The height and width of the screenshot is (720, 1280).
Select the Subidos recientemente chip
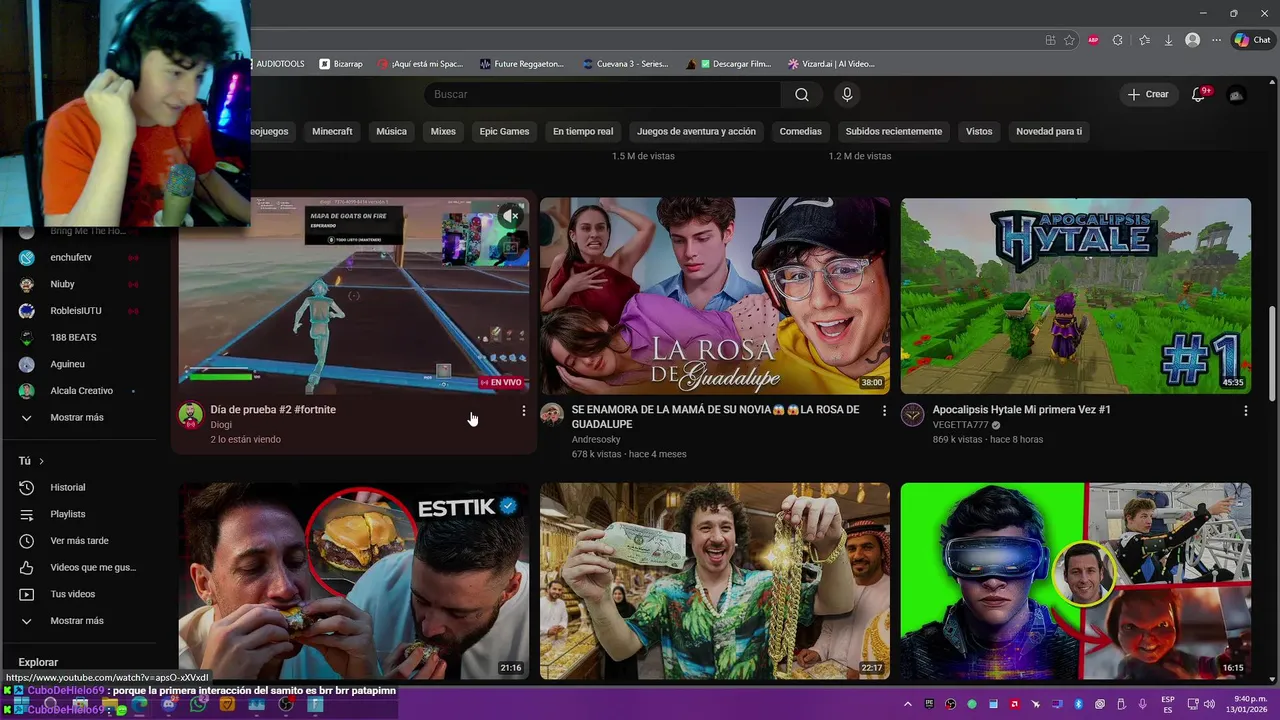(894, 131)
